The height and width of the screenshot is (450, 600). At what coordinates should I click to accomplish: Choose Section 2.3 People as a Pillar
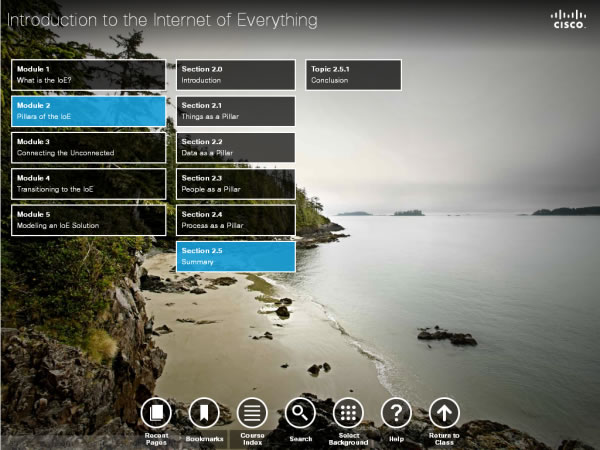(x=235, y=183)
